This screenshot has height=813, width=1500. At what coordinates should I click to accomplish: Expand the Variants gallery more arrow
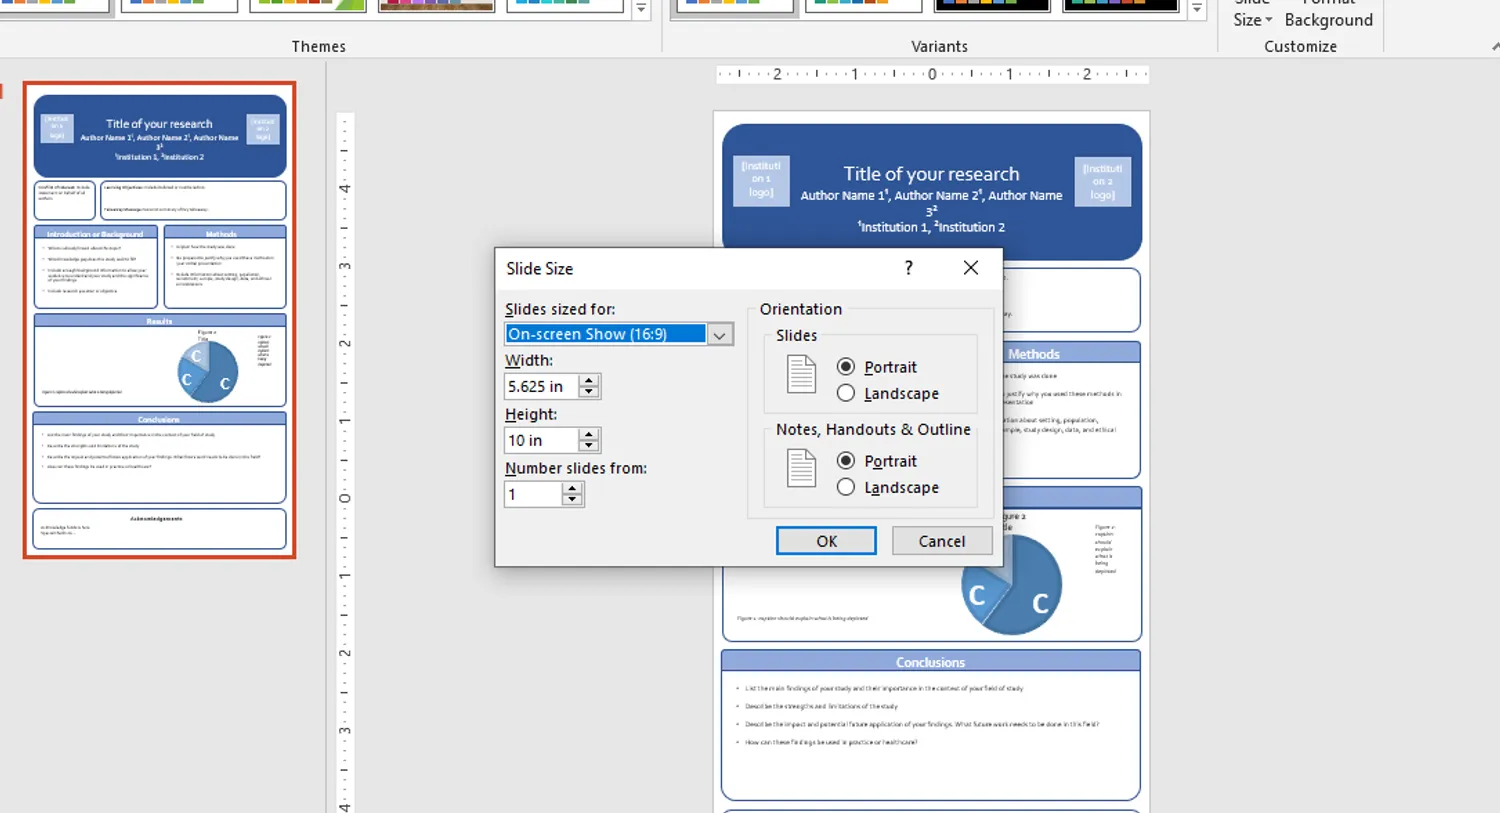click(x=1196, y=8)
